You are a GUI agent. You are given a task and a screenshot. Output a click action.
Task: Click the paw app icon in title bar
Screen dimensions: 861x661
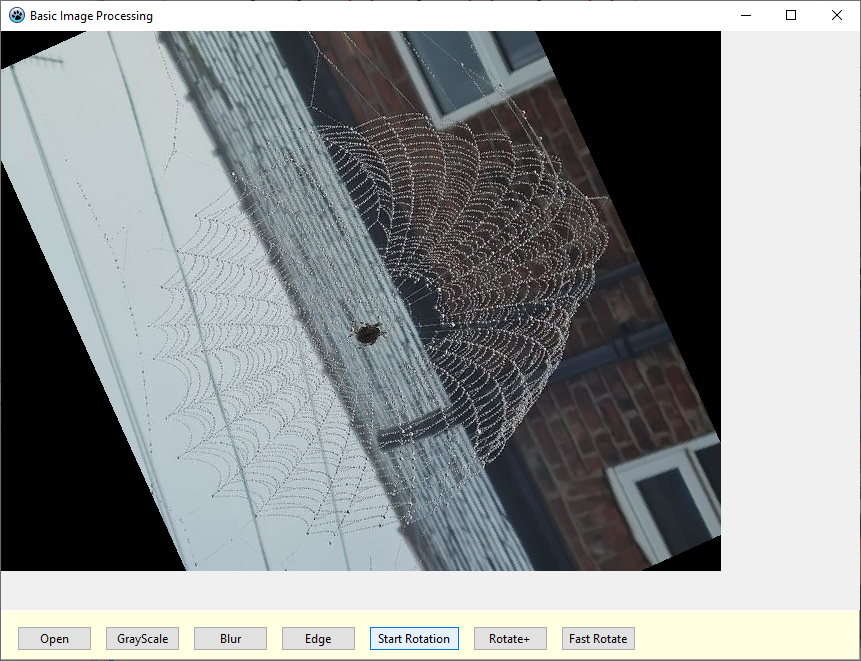click(x=17, y=15)
